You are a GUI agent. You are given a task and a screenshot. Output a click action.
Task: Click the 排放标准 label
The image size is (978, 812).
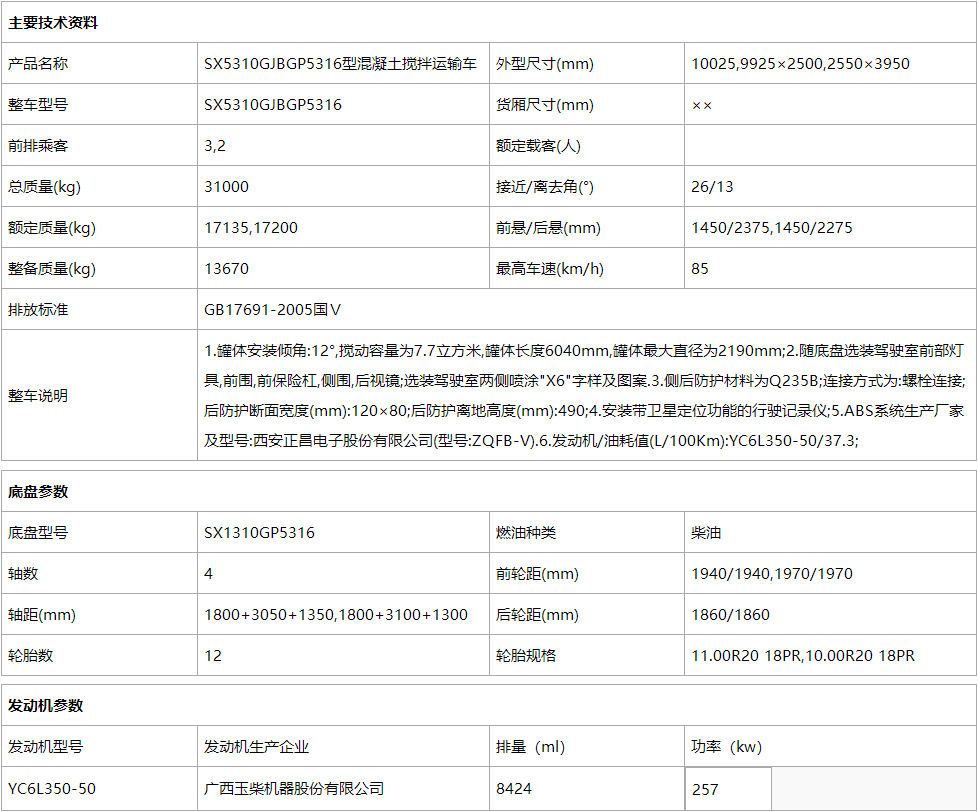(38, 309)
